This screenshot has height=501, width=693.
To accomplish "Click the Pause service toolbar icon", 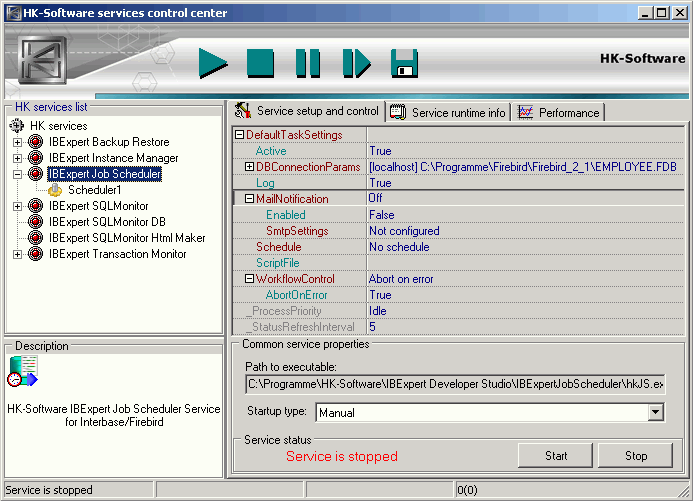I will click(308, 63).
